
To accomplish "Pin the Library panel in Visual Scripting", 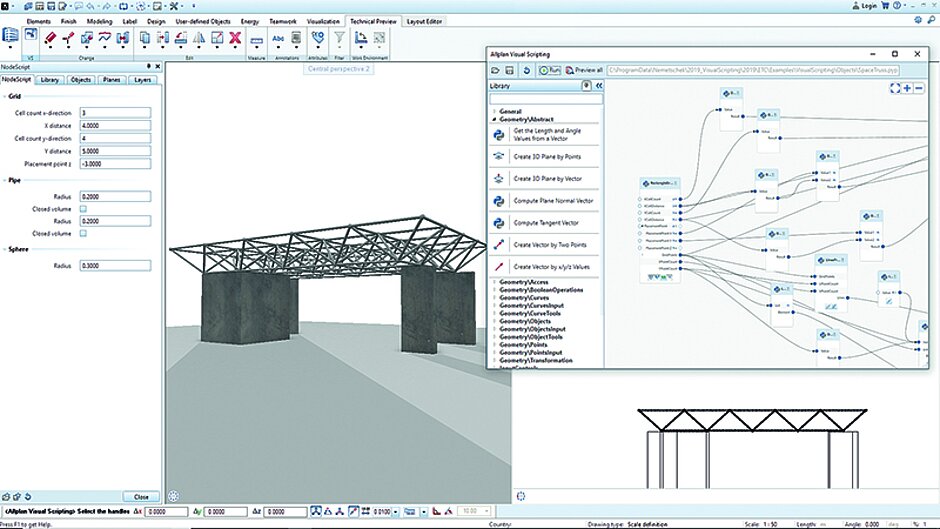I will pos(586,86).
